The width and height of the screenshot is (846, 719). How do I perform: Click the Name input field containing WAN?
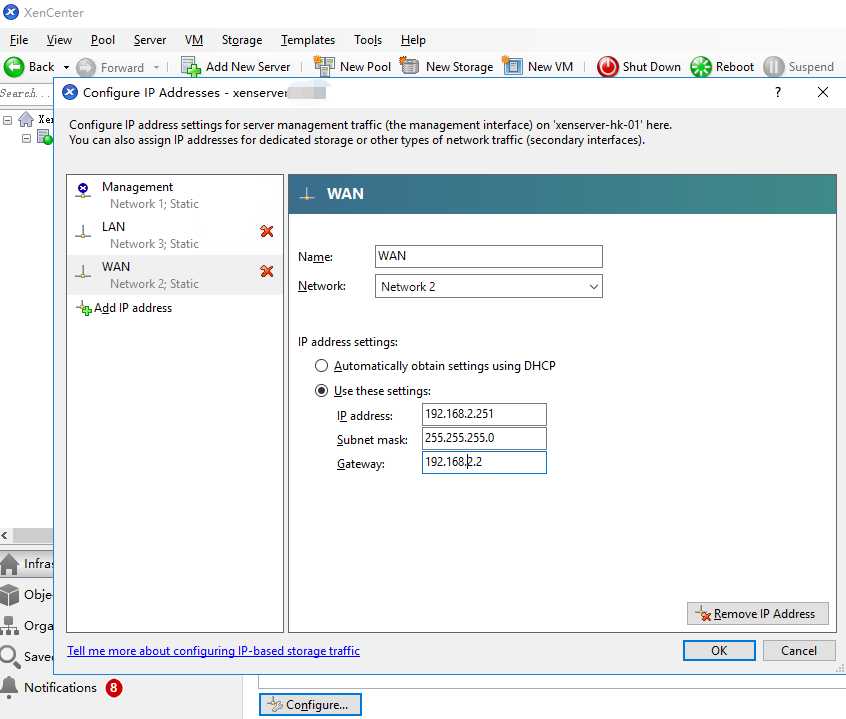(x=488, y=256)
